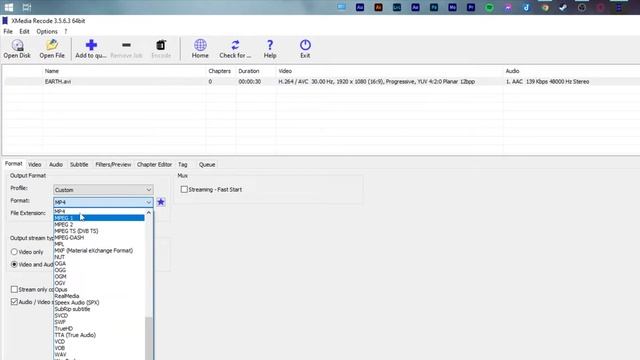Viewport: 640px width, 360px height.
Task: Choose SVCD in the format list
Action: (99, 316)
